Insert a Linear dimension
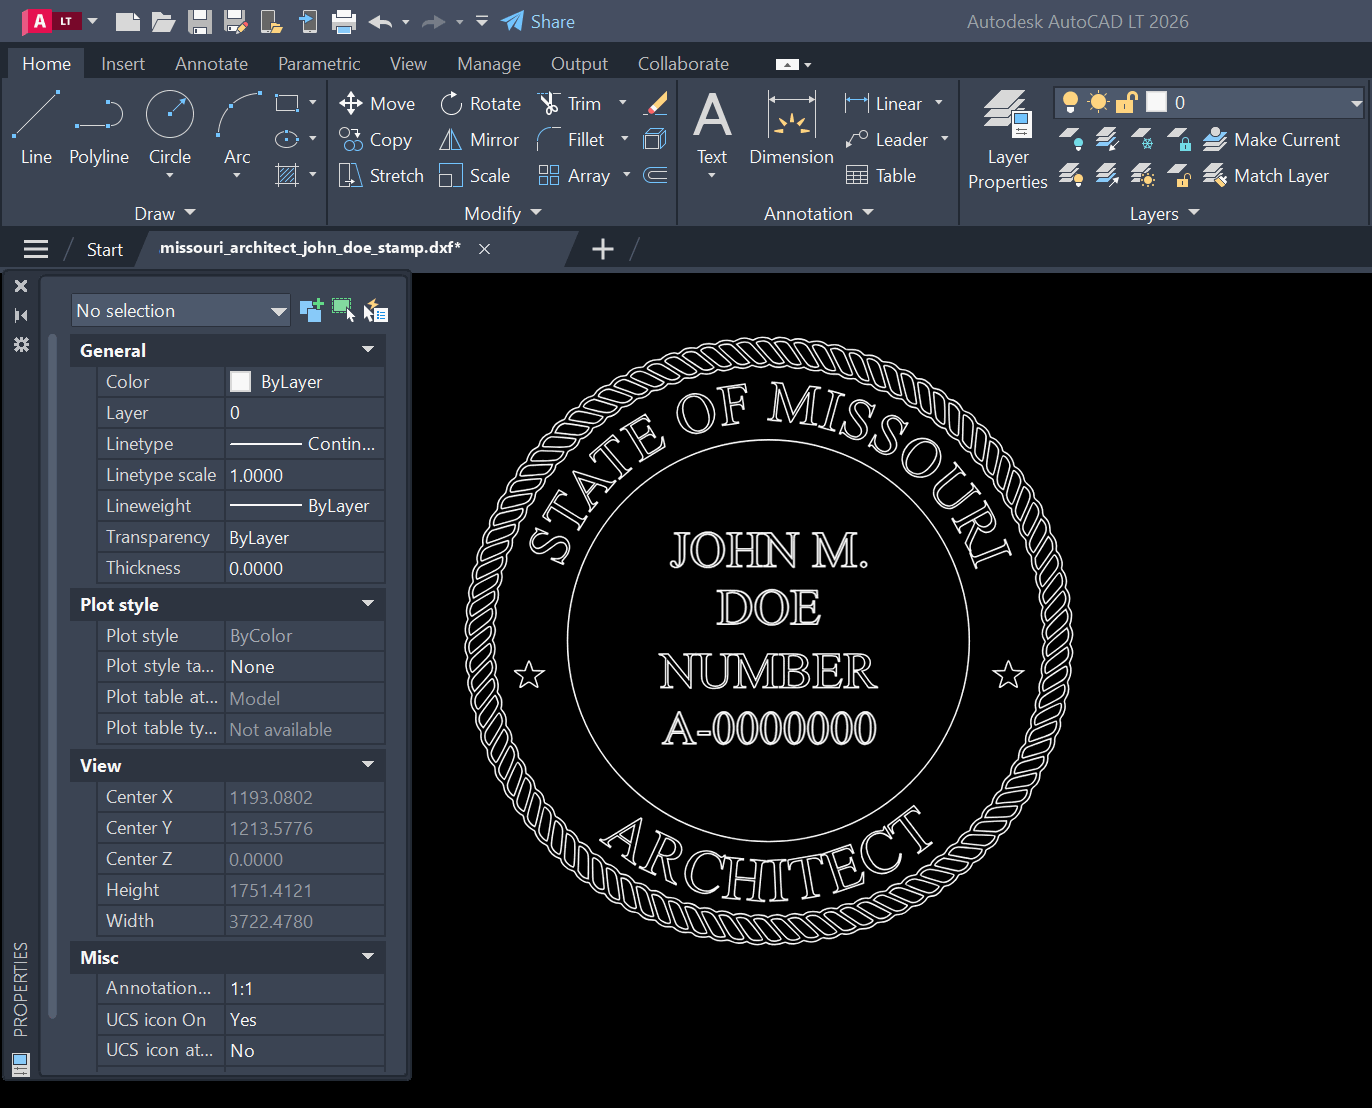This screenshot has height=1108, width=1372. [883, 103]
